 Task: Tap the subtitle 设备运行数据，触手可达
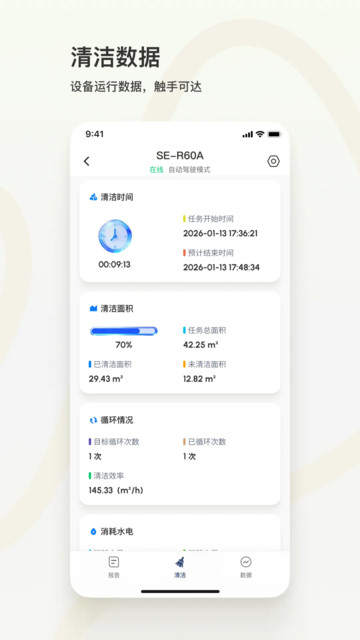(136, 87)
